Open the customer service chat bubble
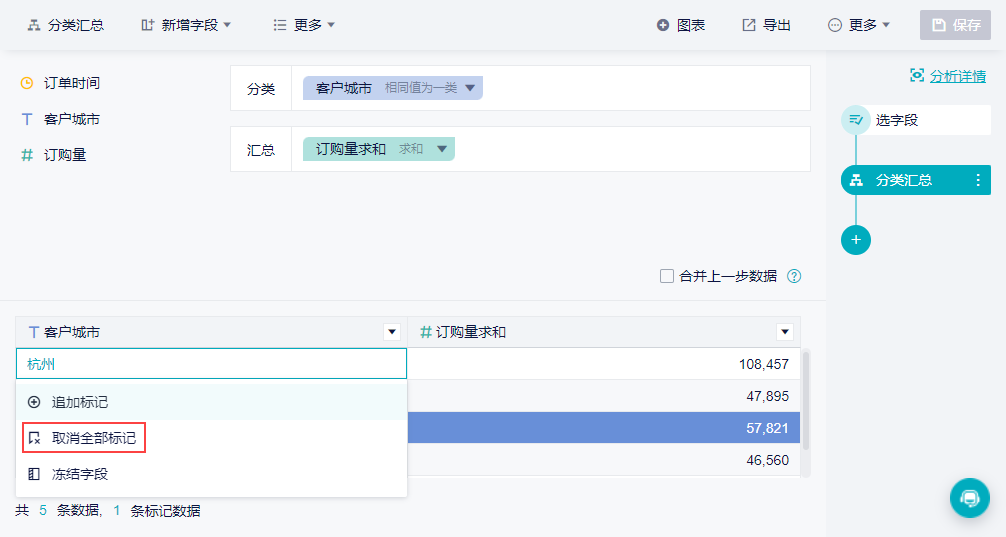The width and height of the screenshot is (1006, 537). point(968,497)
